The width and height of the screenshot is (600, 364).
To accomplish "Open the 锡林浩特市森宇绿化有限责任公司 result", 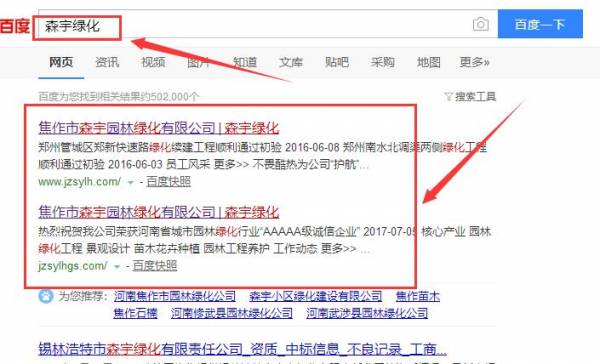I will click(242, 349).
